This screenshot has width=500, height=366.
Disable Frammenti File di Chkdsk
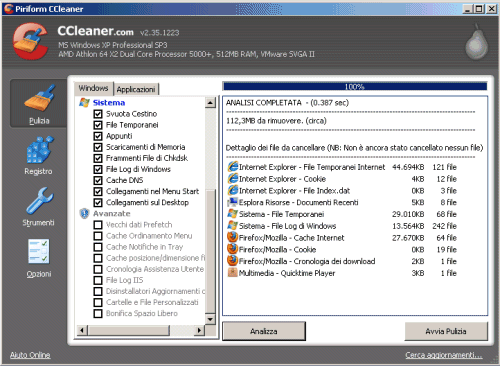coord(98,158)
